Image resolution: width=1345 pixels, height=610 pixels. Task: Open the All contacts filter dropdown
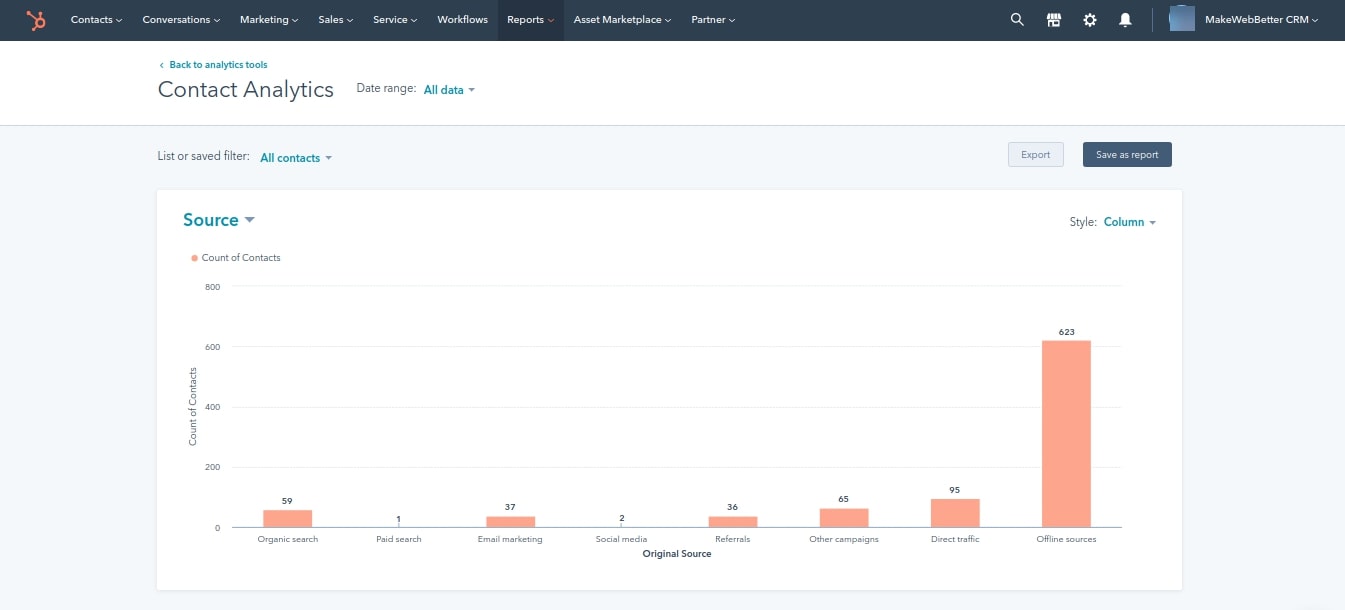(295, 157)
